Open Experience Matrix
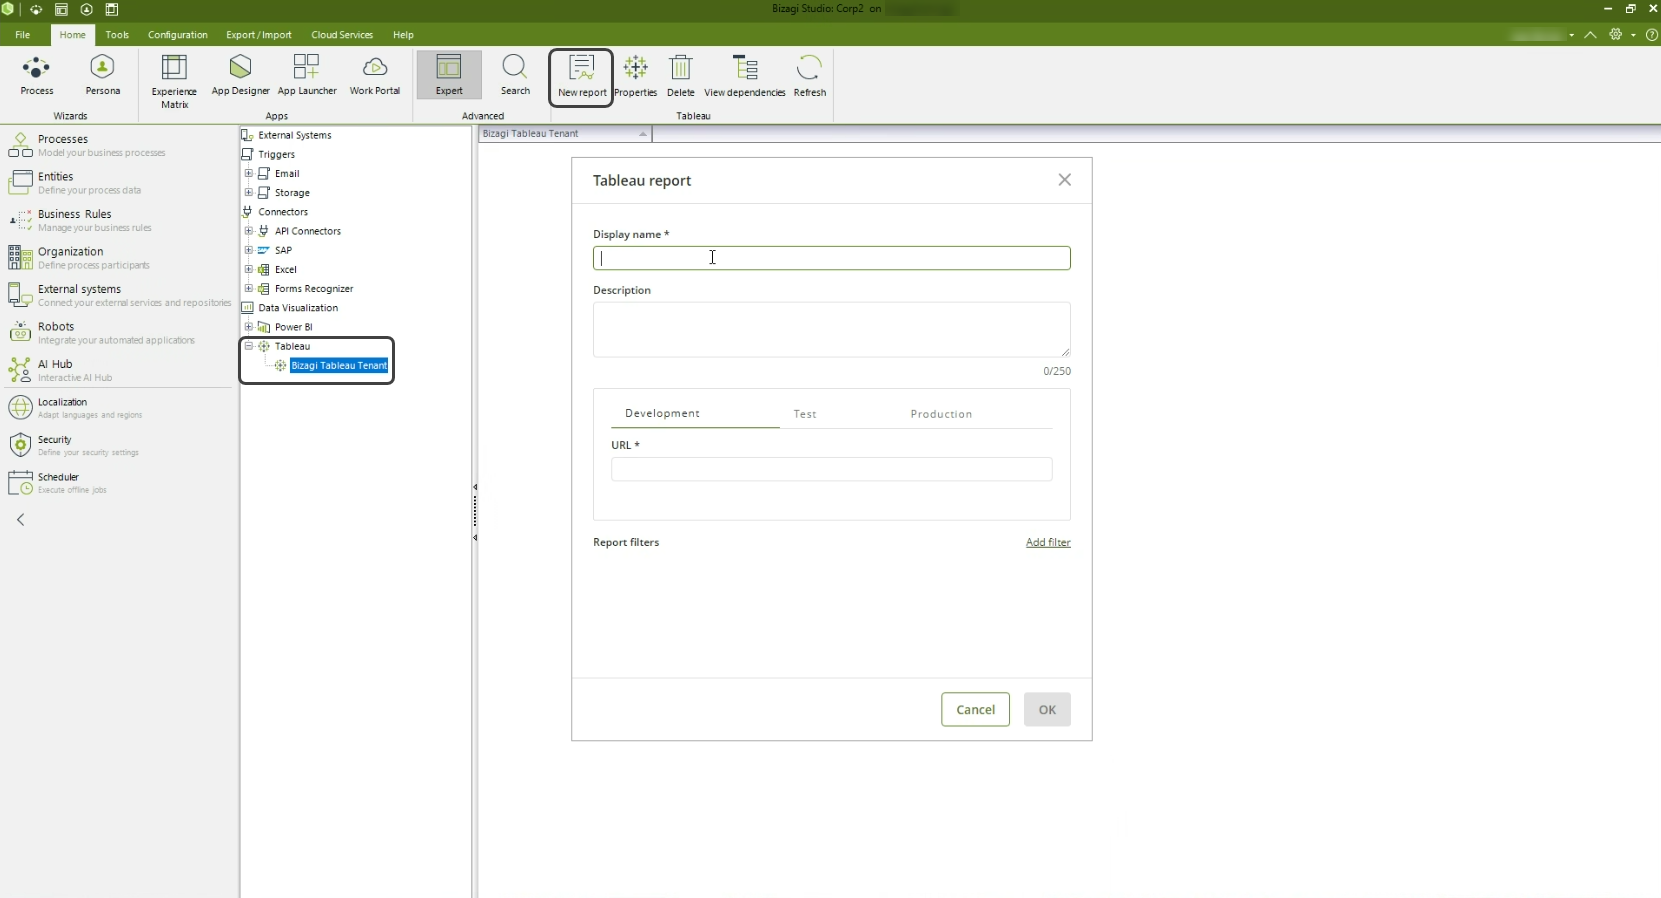The image size is (1661, 898). [x=174, y=81]
